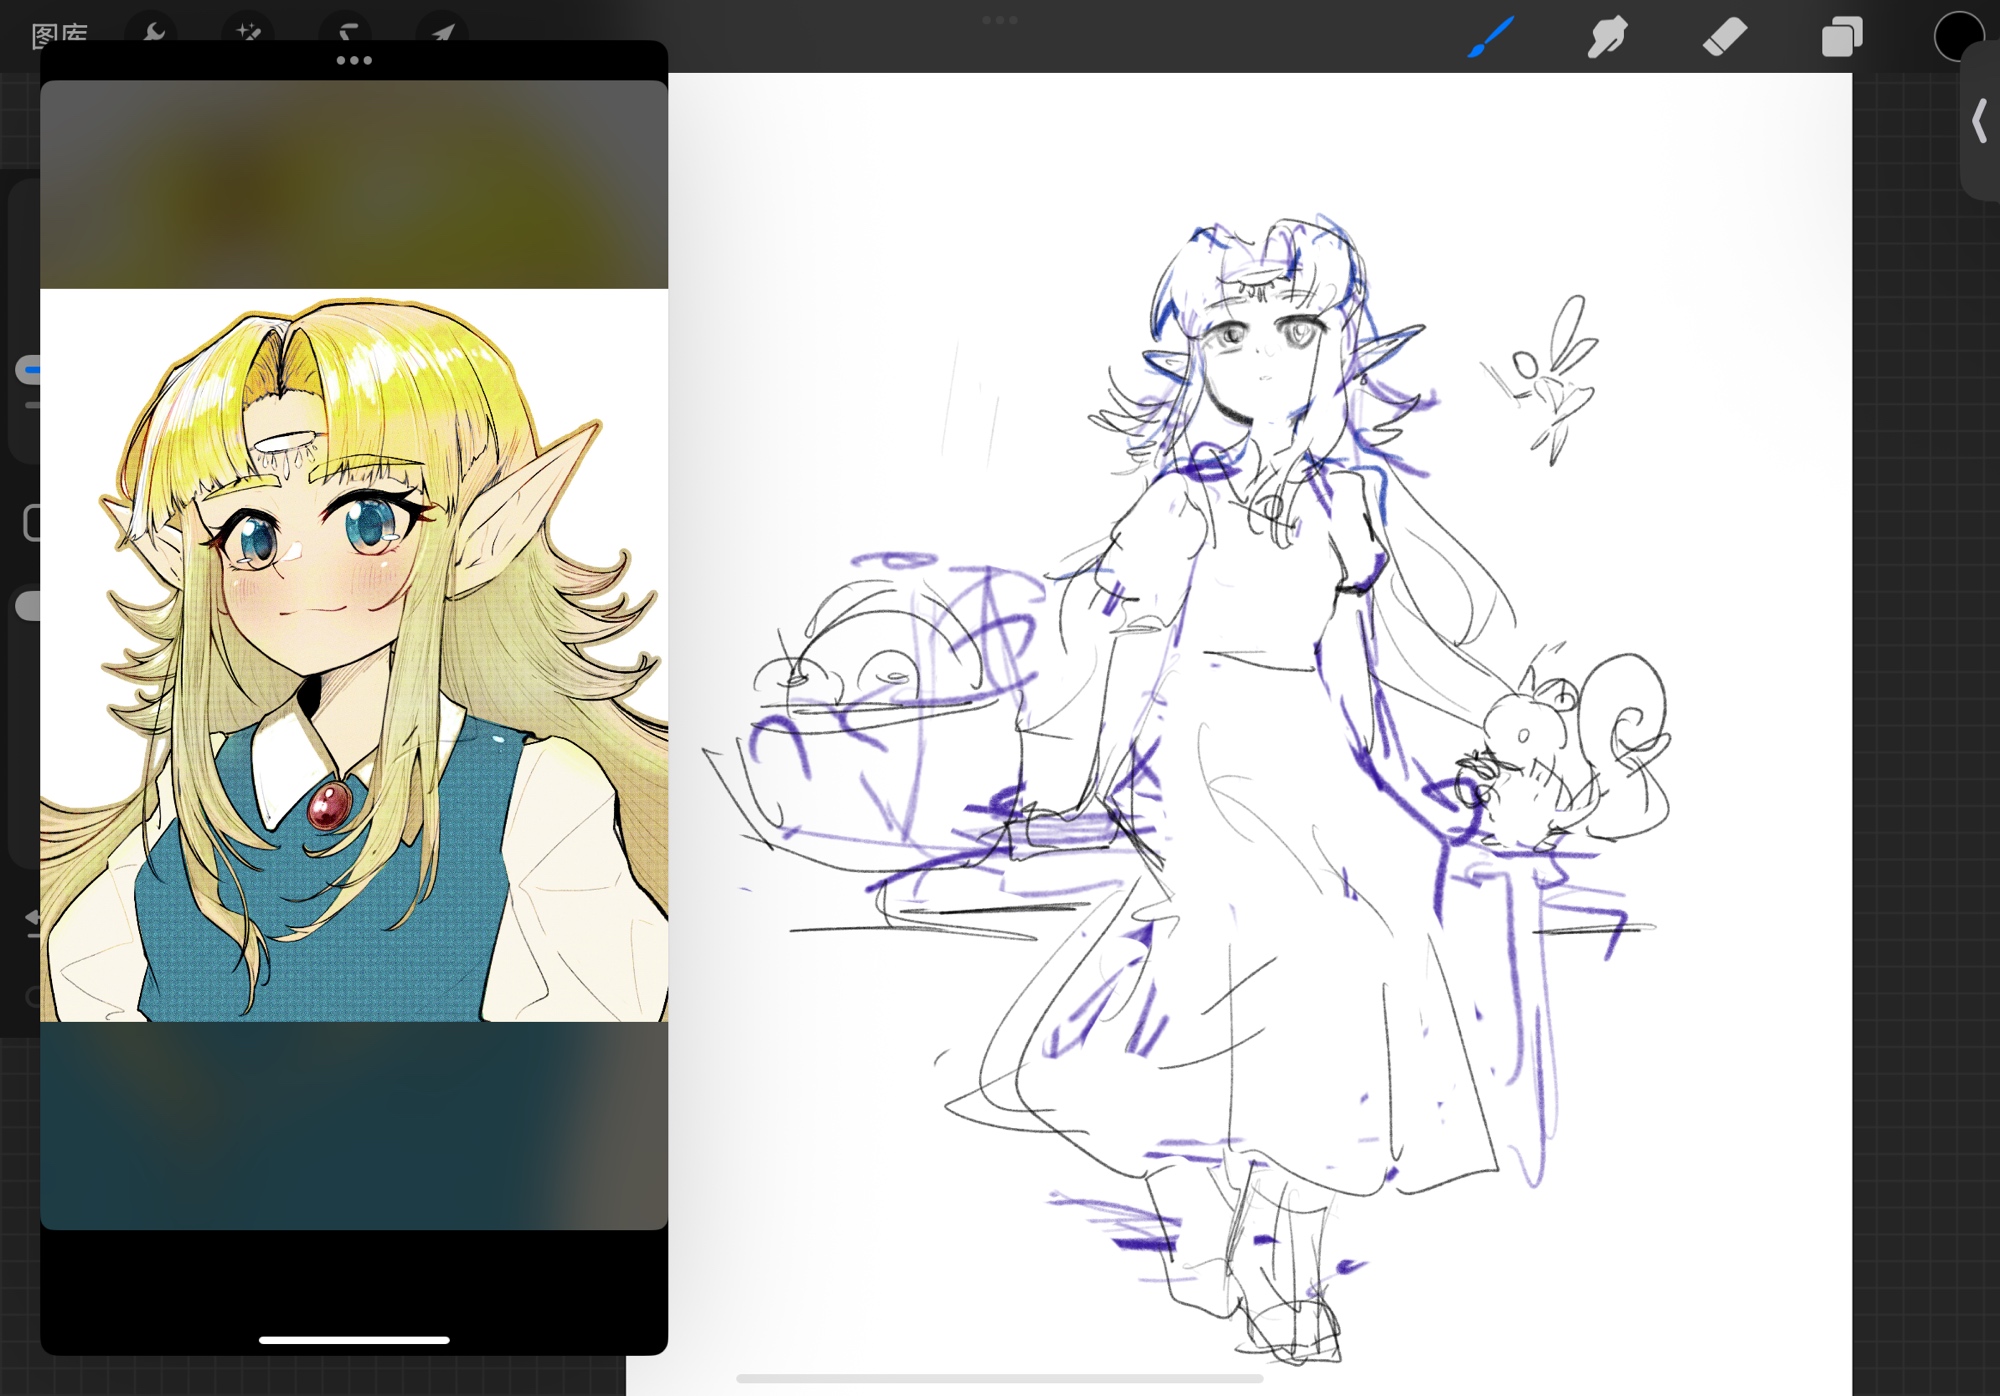Tap the square modify button on sidebar
Image resolution: width=2000 pixels, height=1396 pixels.
coord(32,523)
